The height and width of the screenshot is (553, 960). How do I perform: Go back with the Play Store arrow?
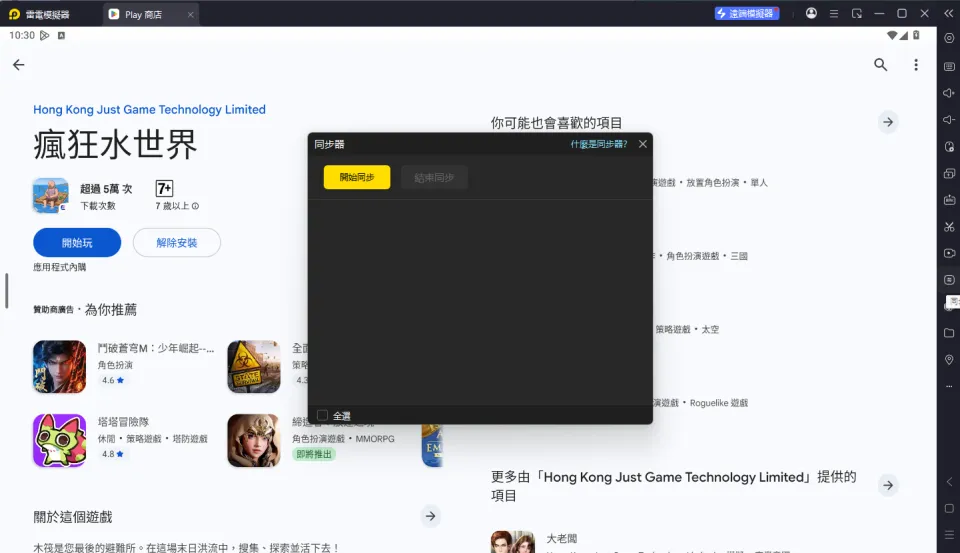(19, 64)
